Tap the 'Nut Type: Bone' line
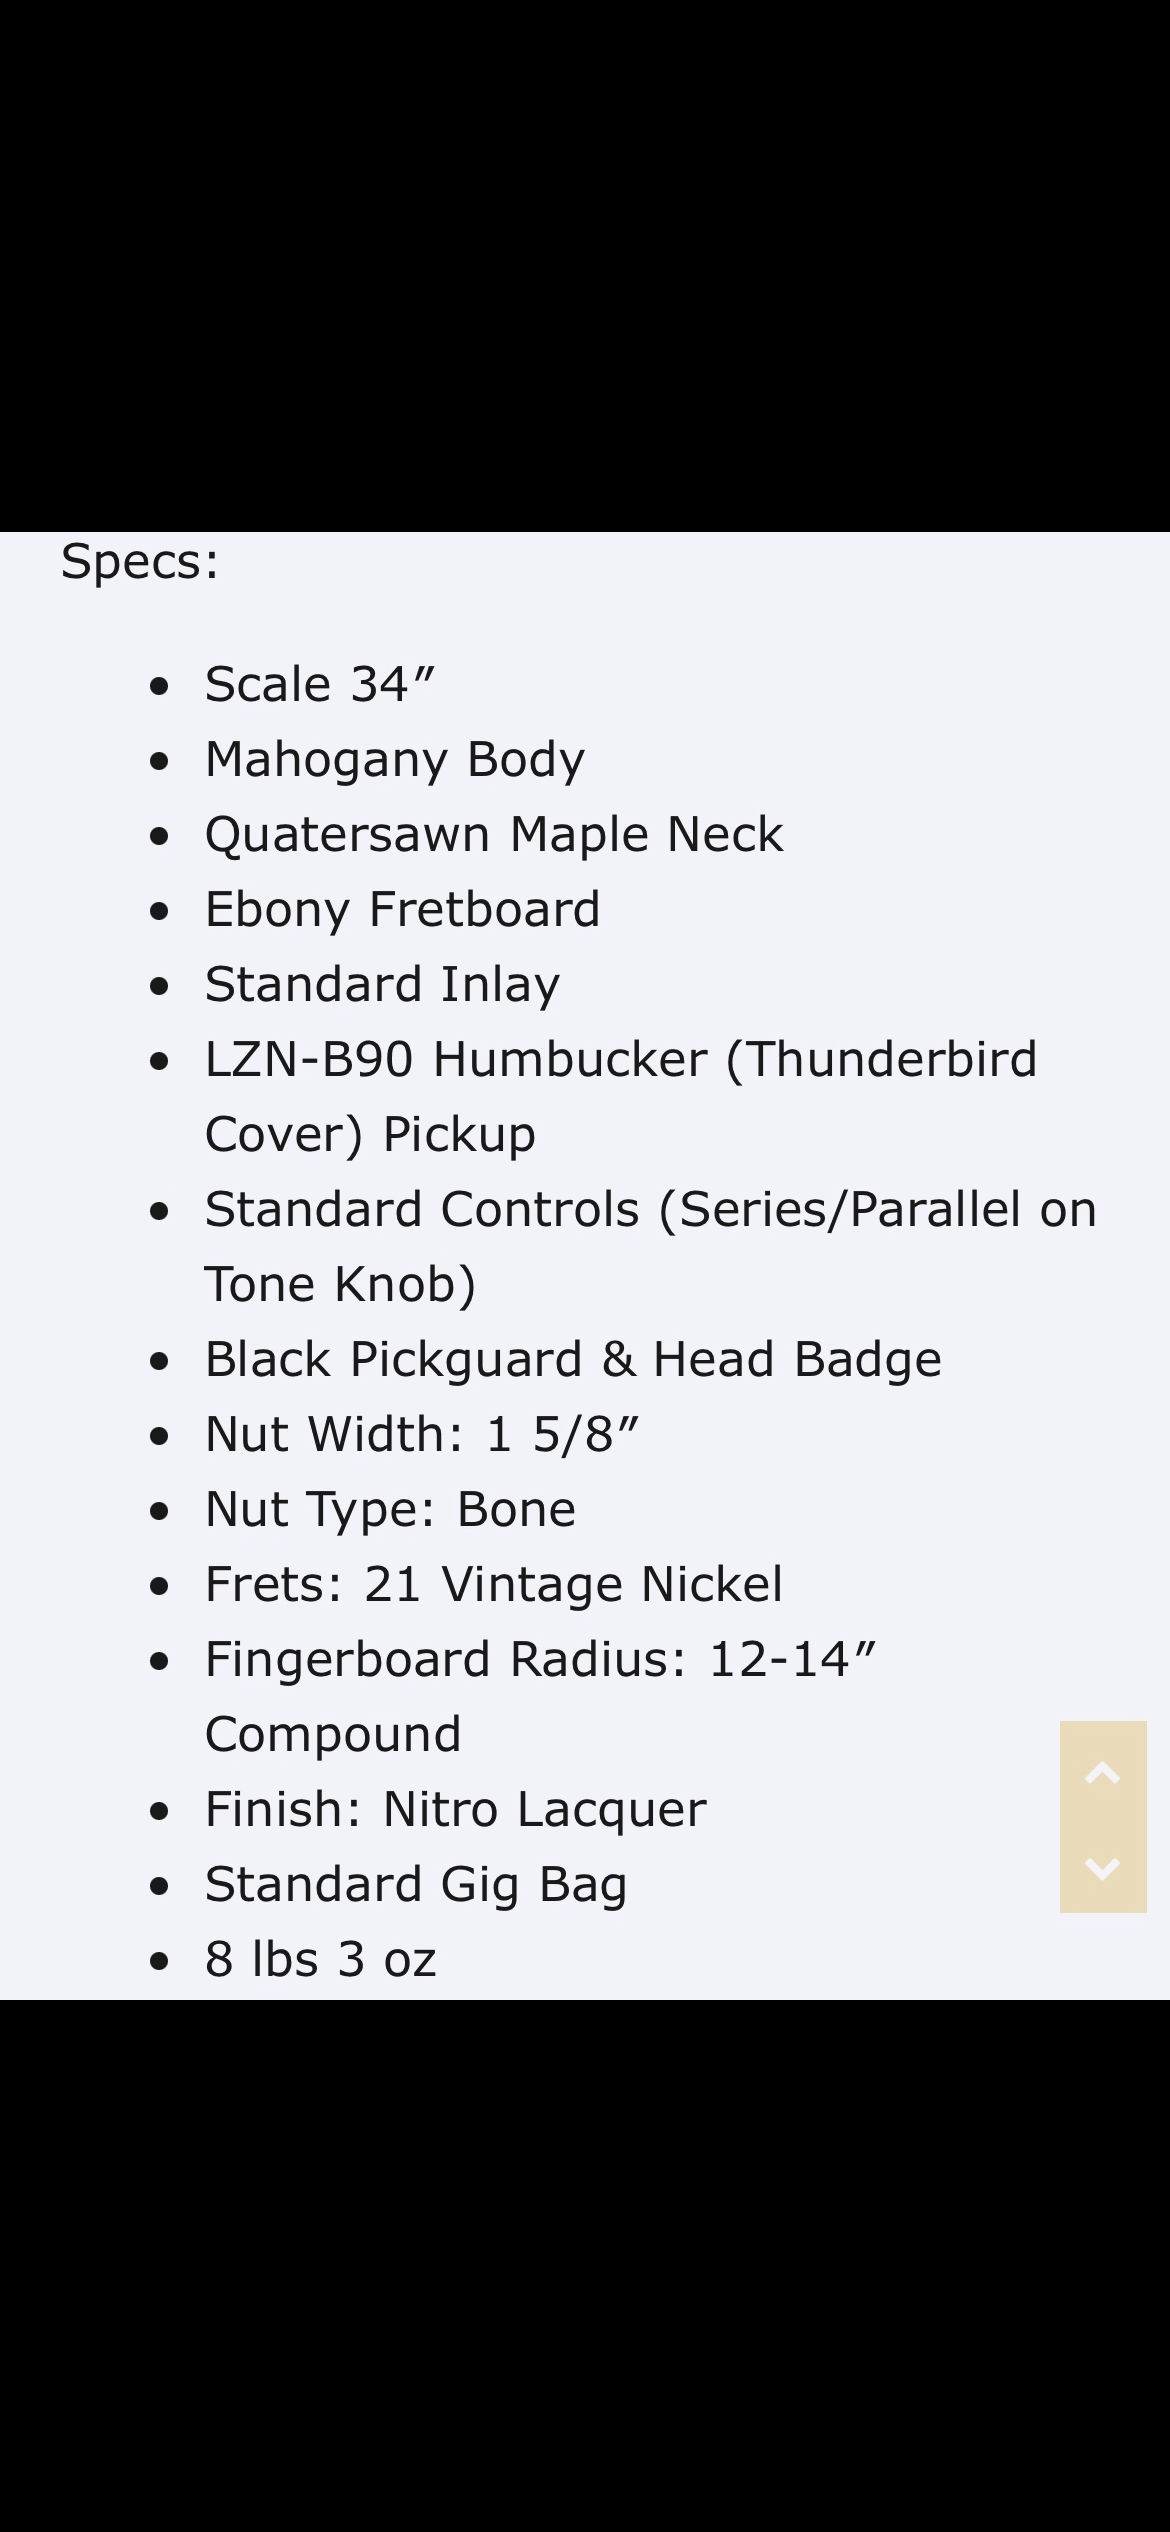This screenshot has width=1170, height=2532. click(390, 1510)
